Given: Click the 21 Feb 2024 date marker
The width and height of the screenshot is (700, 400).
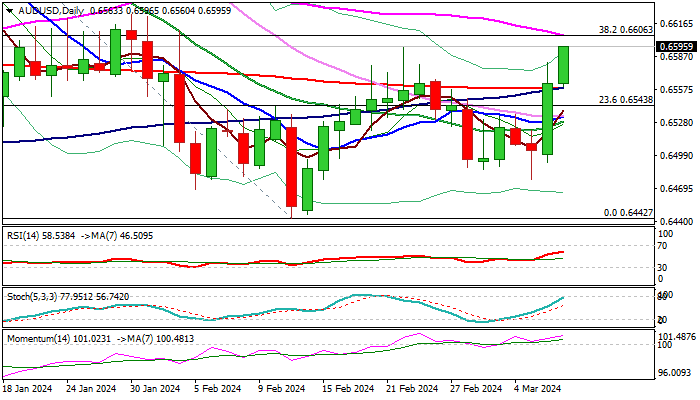Looking at the screenshot, I should pos(413,389).
